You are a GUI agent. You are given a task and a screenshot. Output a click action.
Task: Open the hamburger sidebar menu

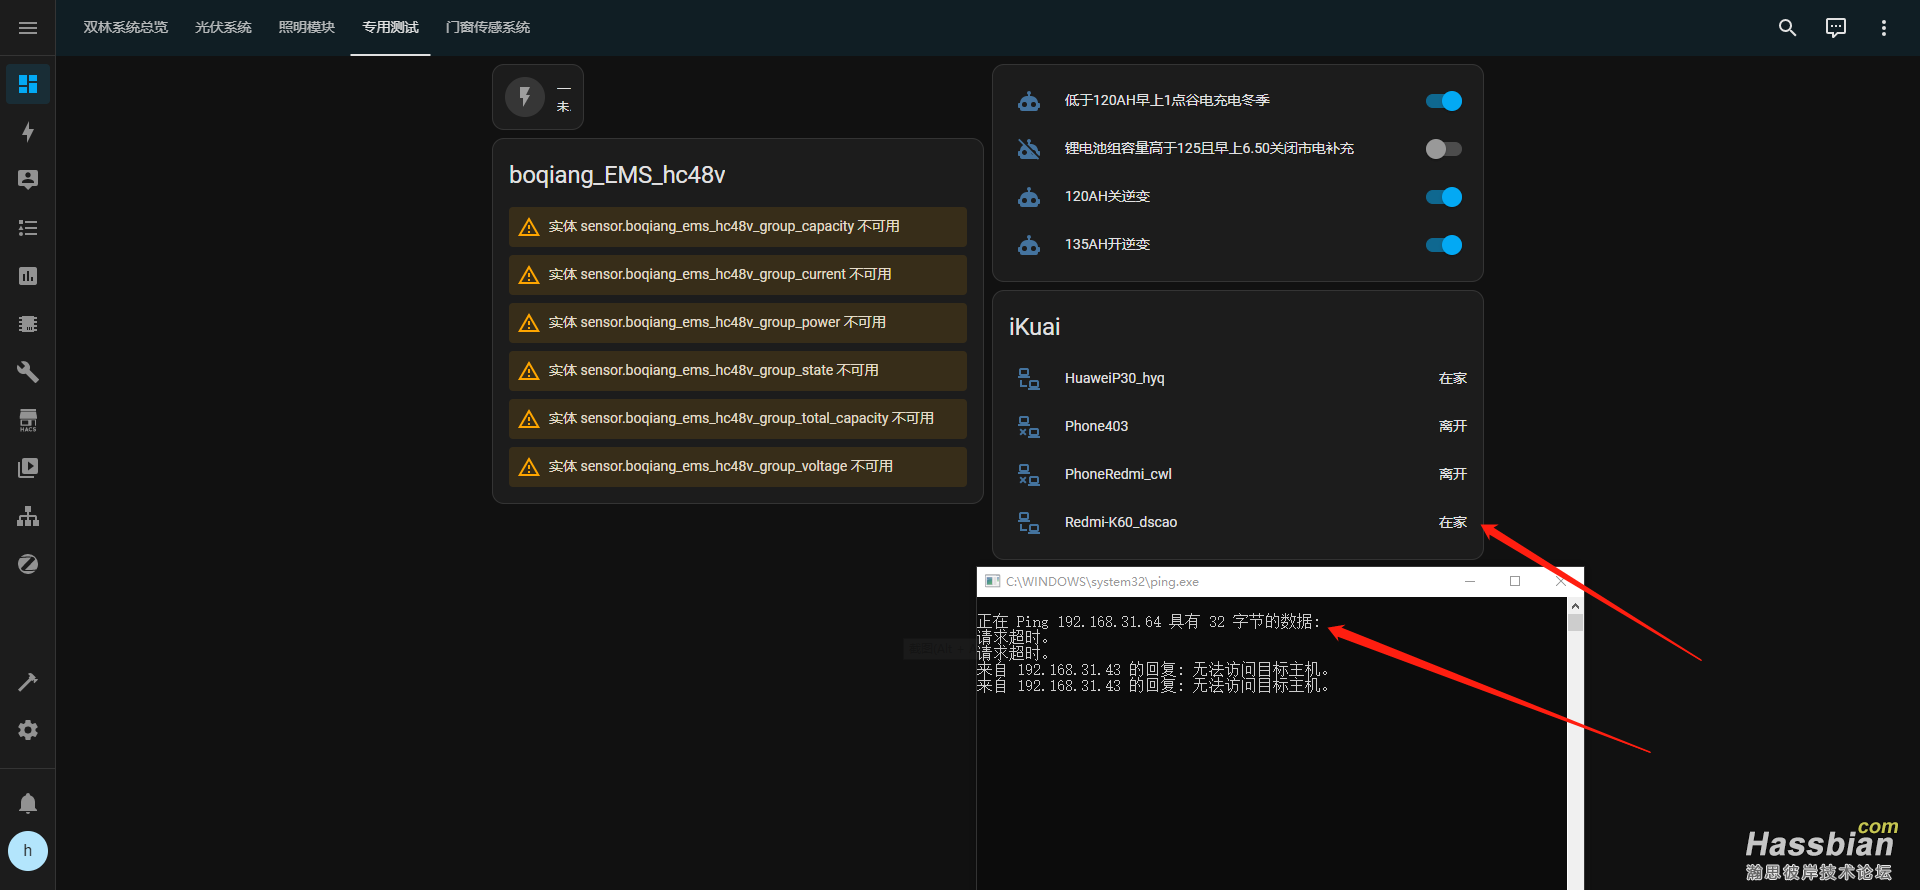[28, 28]
